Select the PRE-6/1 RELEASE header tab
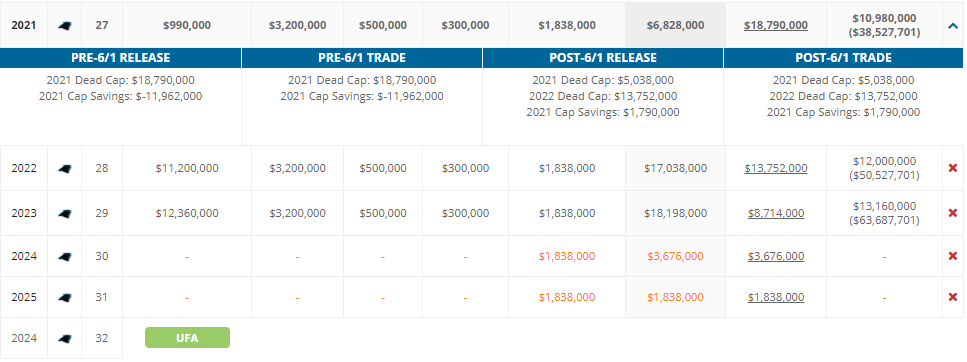This screenshot has width=967, height=362. coord(120,58)
